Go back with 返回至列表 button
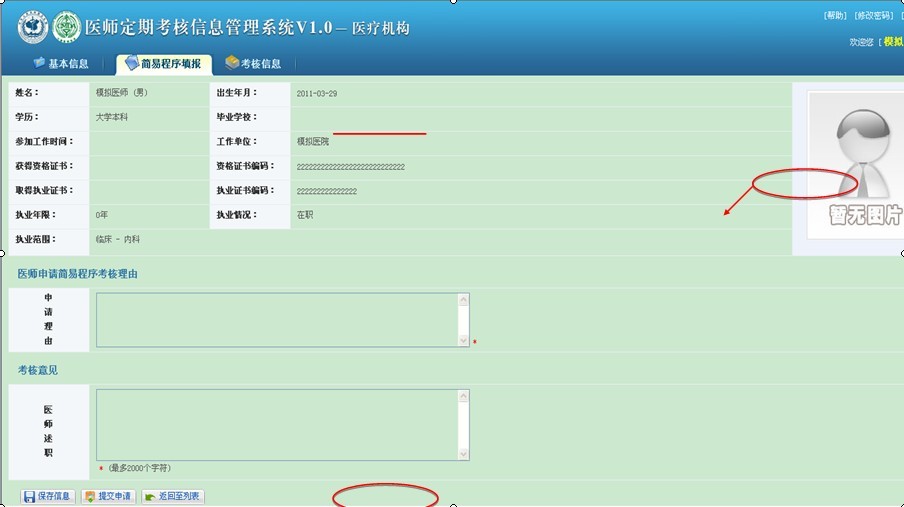Image resolution: width=904 pixels, height=507 pixels. coord(173,496)
